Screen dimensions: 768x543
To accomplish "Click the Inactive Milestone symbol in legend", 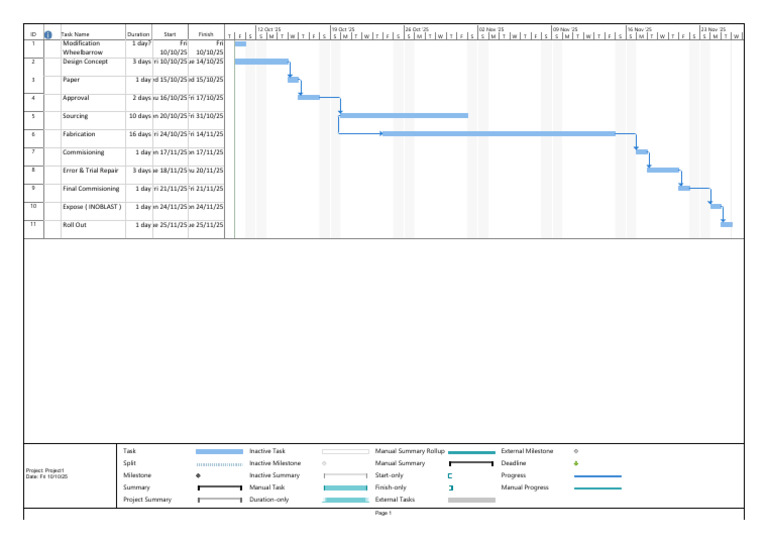I will 324,463.
